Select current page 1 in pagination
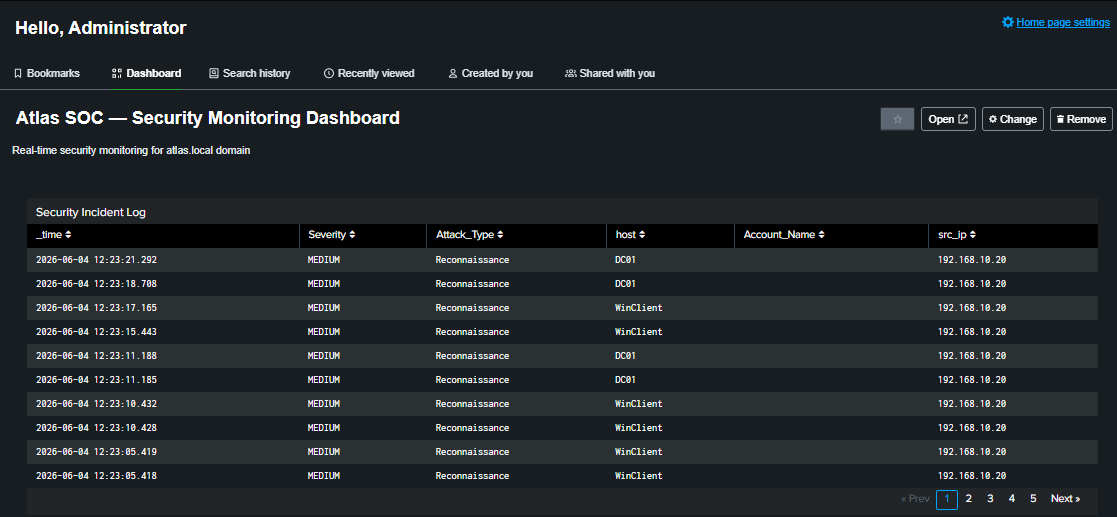Viewport: 1117px width, 517px height. [x=947, y=499]
